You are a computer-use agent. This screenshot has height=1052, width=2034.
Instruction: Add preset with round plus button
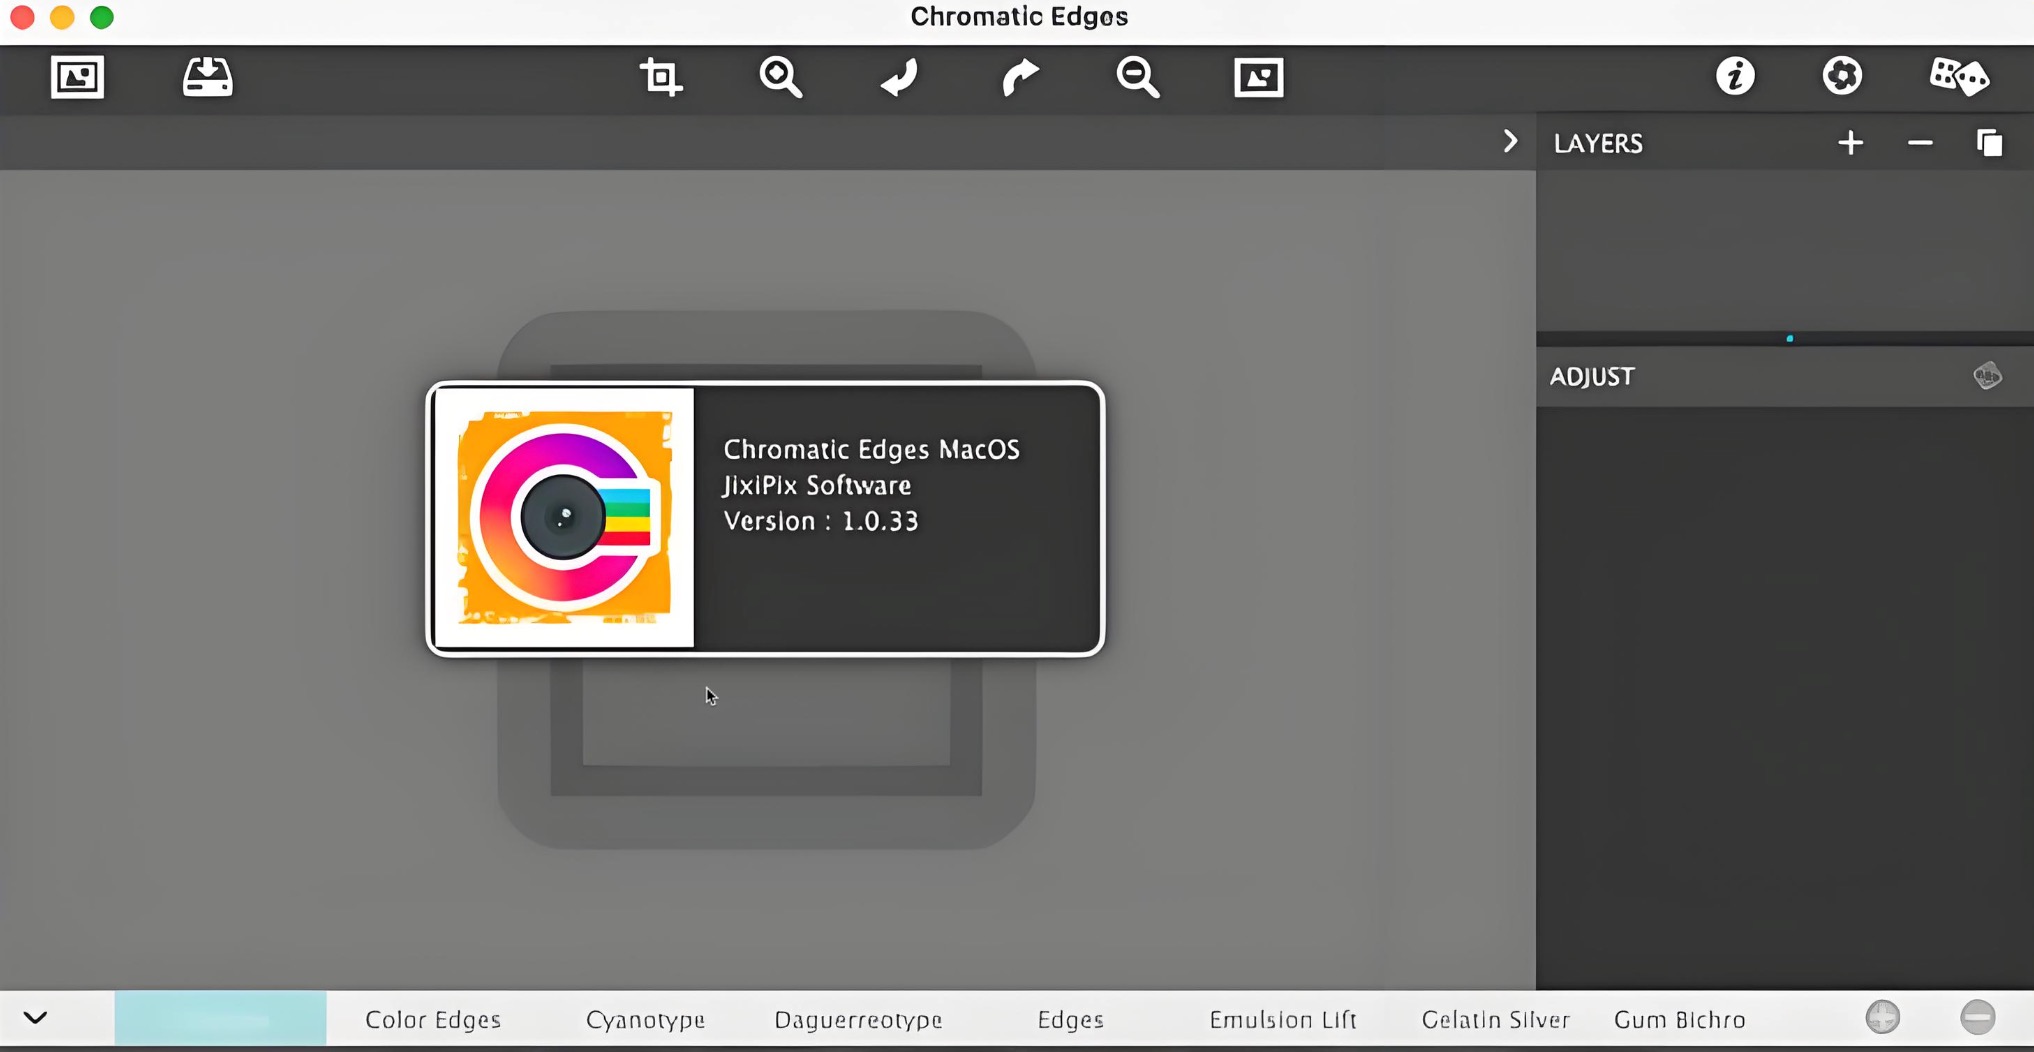pos(1883,1018)
